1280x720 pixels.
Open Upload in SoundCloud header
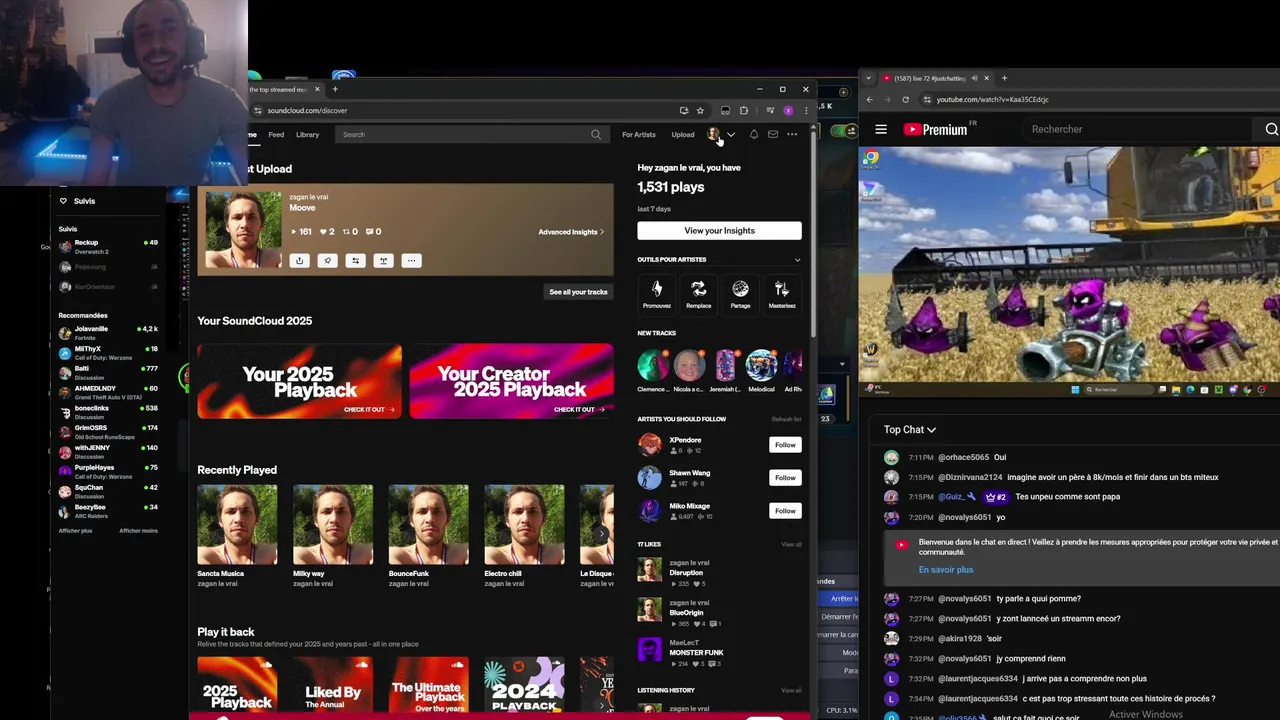683,134
